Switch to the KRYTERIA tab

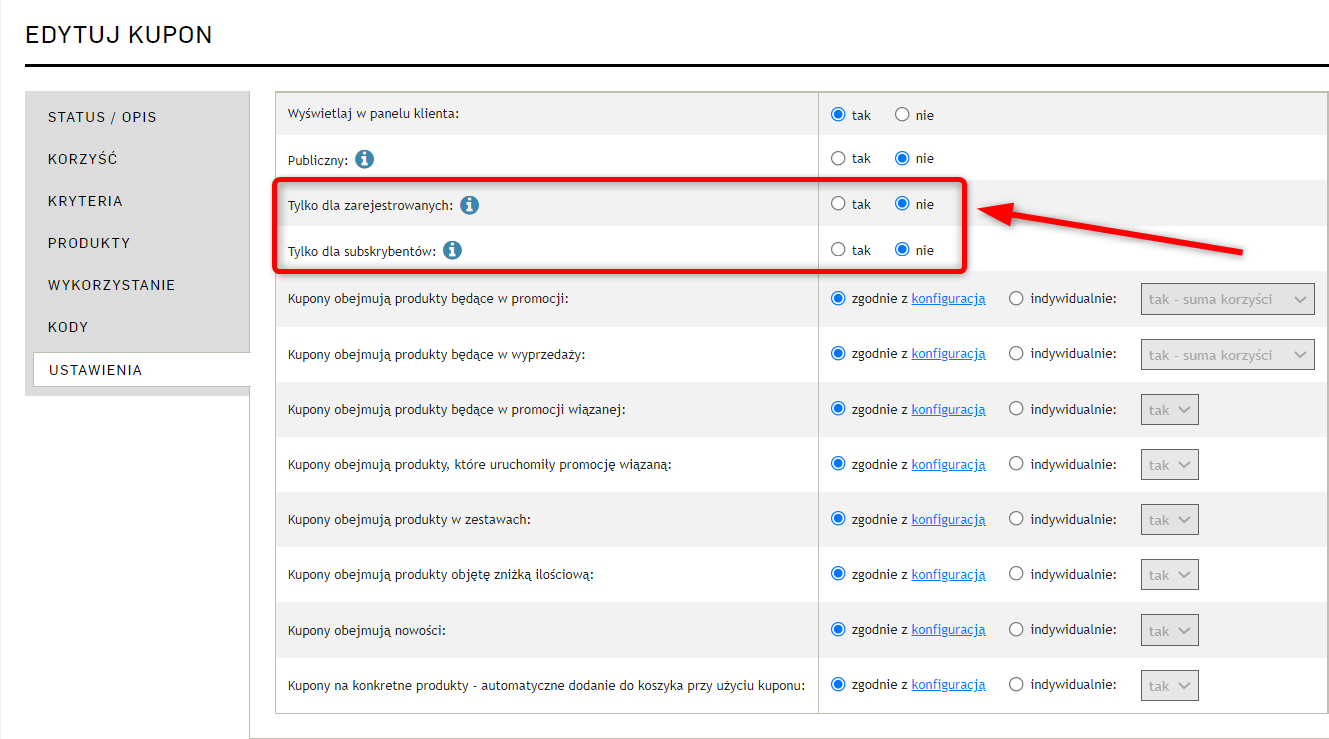point(85,201)
